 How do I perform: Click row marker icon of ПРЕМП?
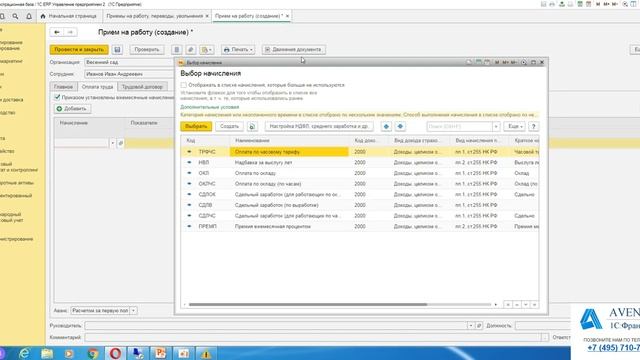pos(189,226)
